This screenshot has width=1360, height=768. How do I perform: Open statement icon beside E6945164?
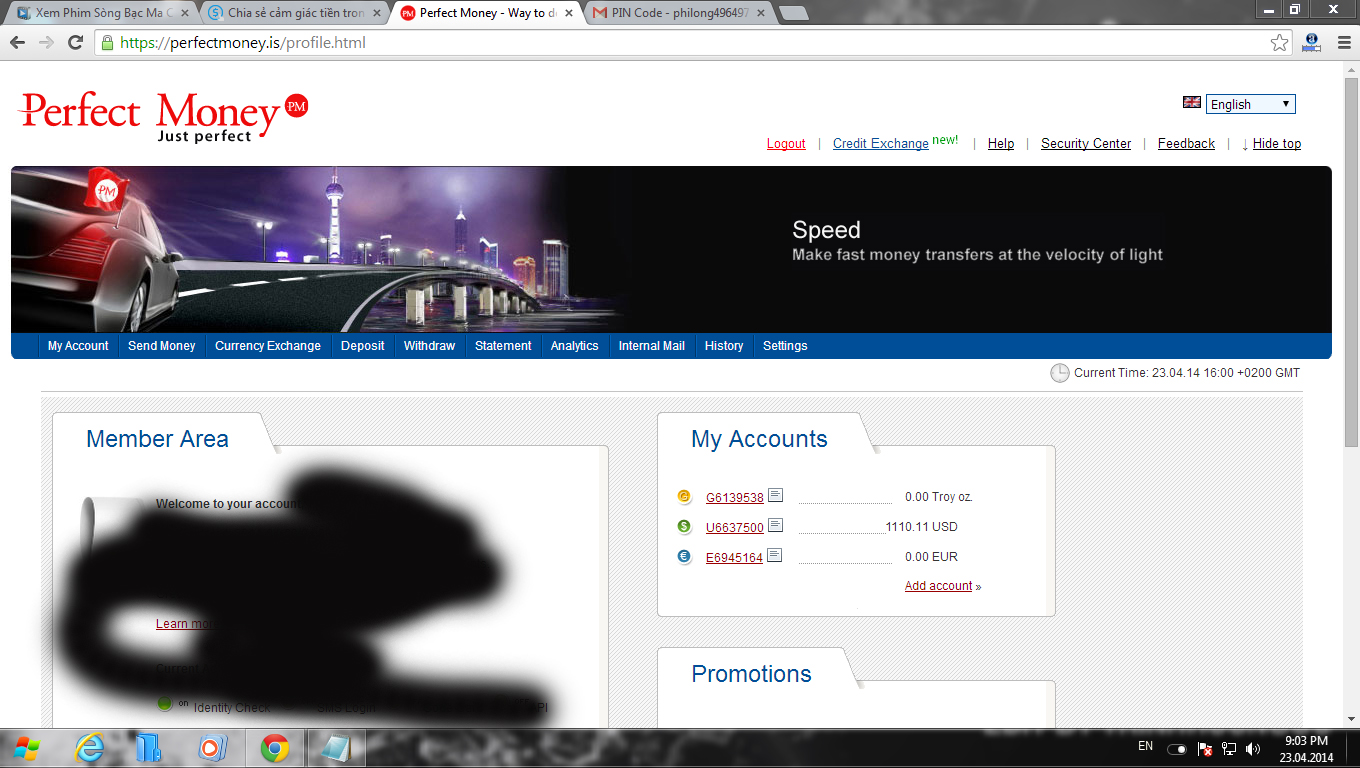click(775, 556)
